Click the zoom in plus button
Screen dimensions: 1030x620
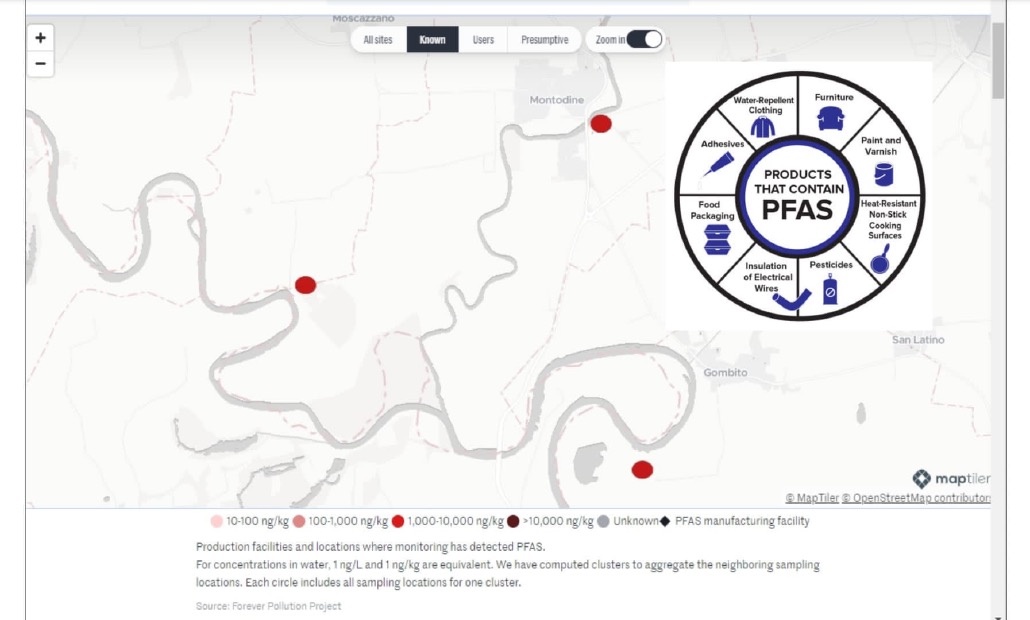point(40,38)
